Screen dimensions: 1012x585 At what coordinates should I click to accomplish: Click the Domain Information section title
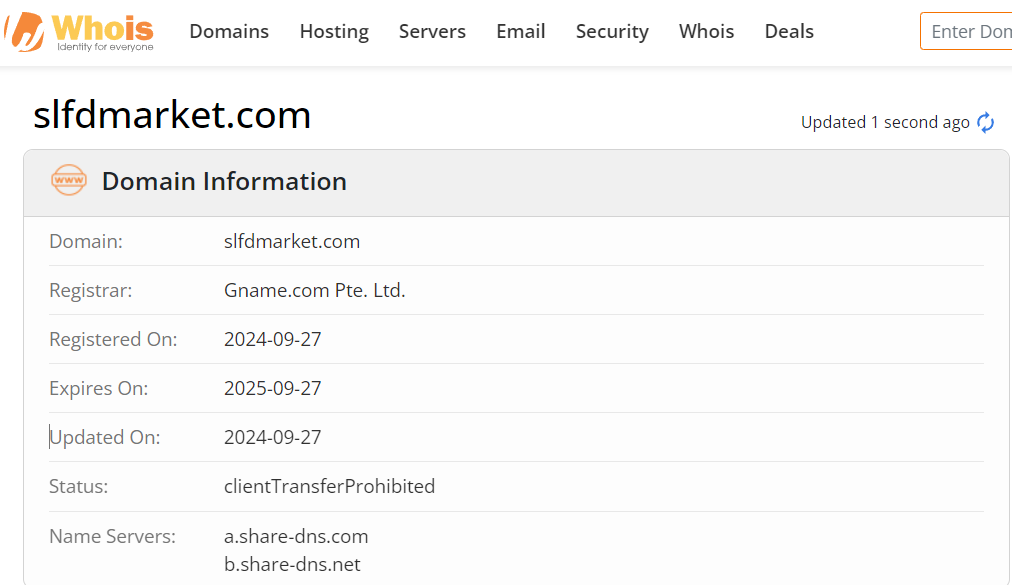pyautogui.click(x=225, y=181)
